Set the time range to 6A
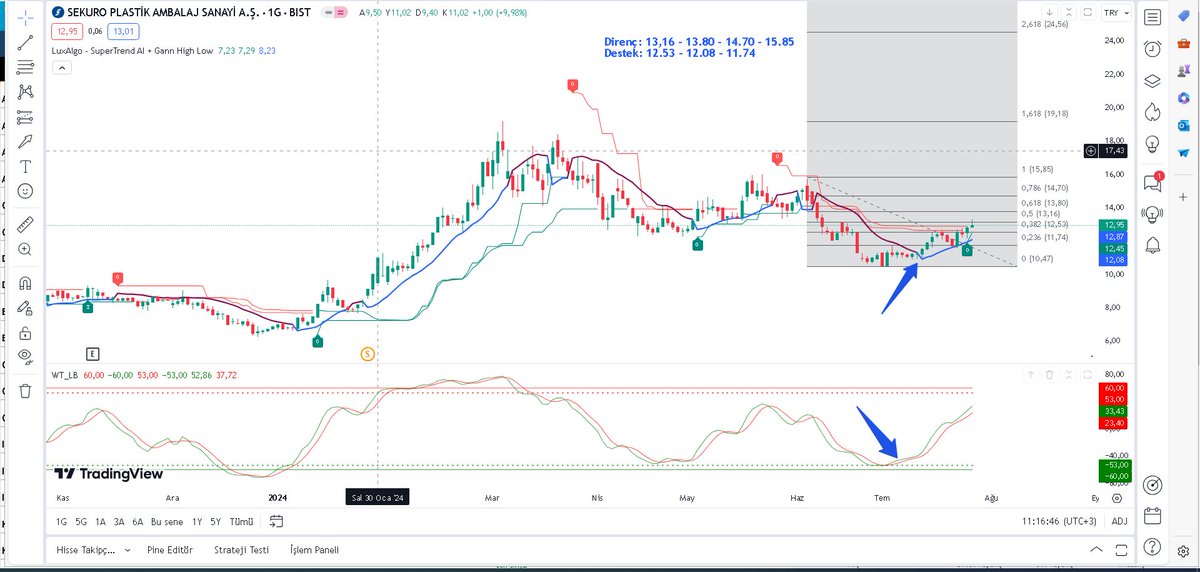The height and width of the screenshot is (572, 1200). (x=138, y=521)
